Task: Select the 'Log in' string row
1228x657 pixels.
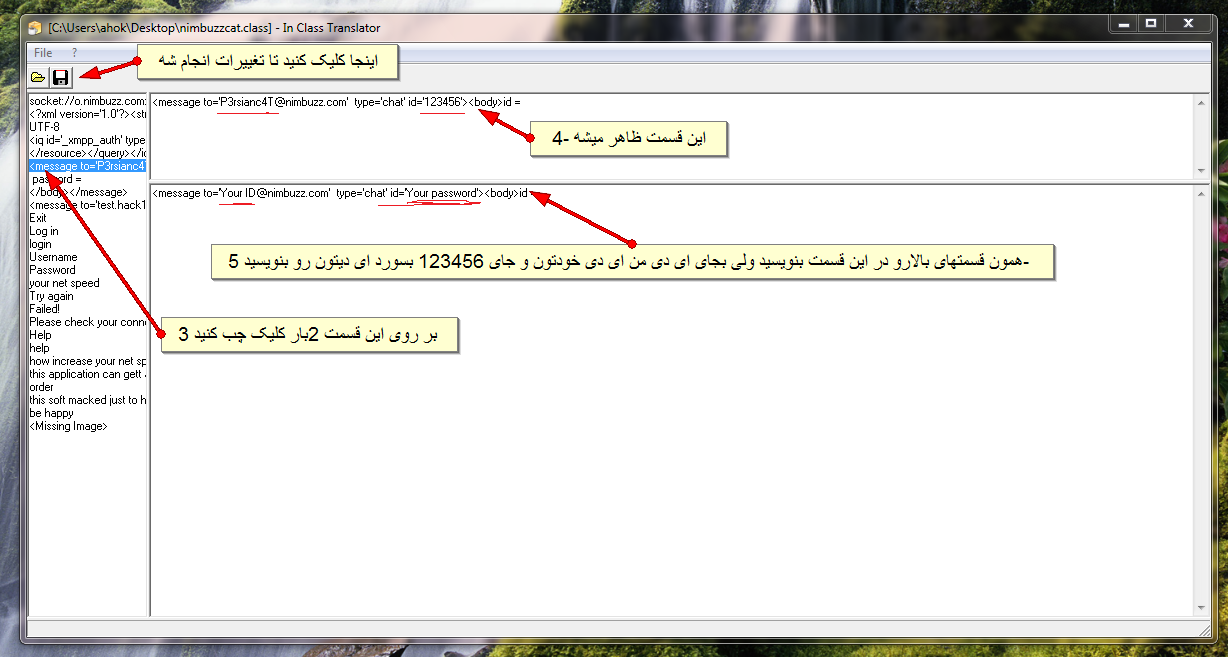Action: tap(88, 231)
